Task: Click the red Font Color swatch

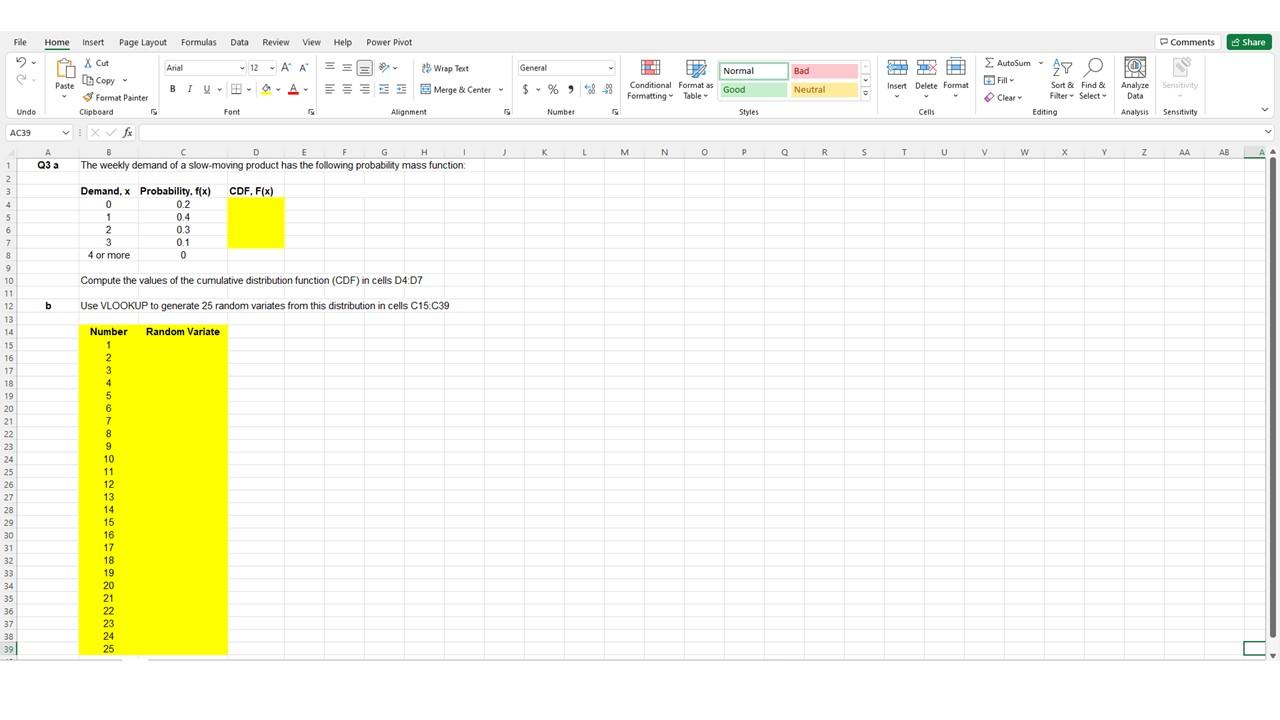Action: tap(292, 89)
